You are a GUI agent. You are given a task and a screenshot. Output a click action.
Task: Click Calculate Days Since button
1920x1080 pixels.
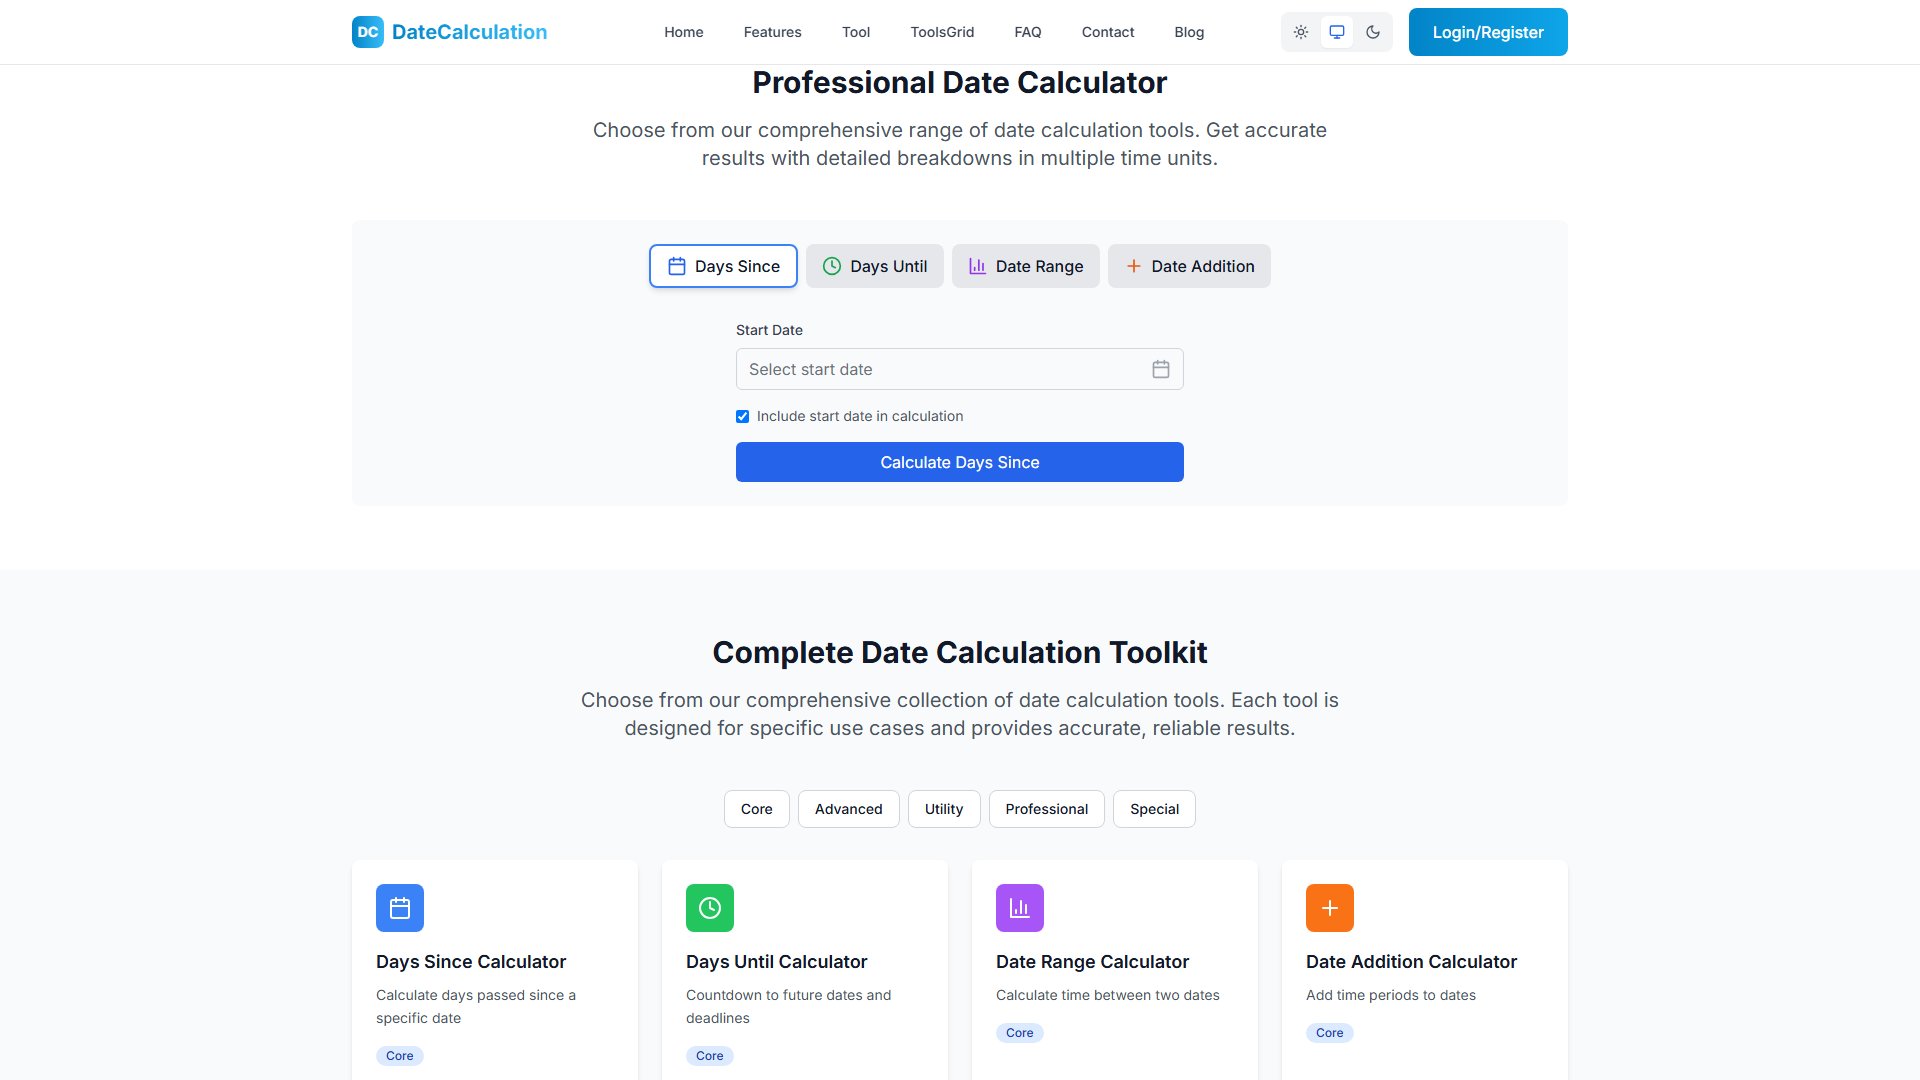960,462
